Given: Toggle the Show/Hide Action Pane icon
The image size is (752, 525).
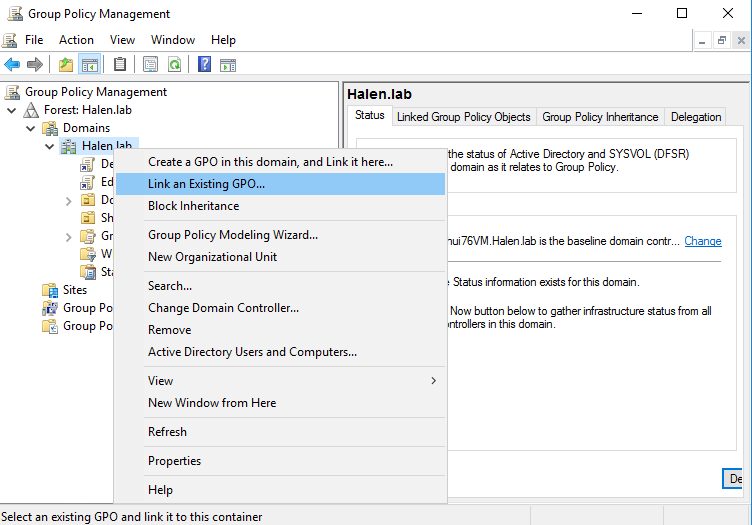Looking at the screenshot, I should point(228,64).
